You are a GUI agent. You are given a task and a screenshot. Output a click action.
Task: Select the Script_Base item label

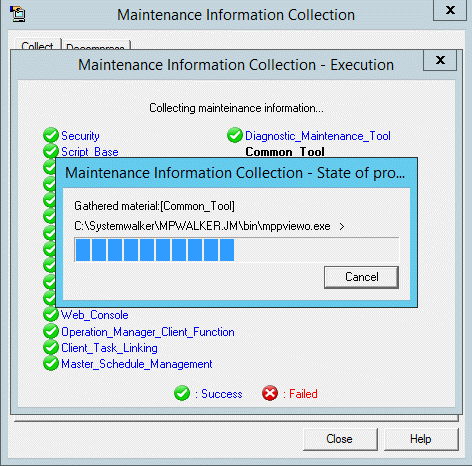point(90,152)
